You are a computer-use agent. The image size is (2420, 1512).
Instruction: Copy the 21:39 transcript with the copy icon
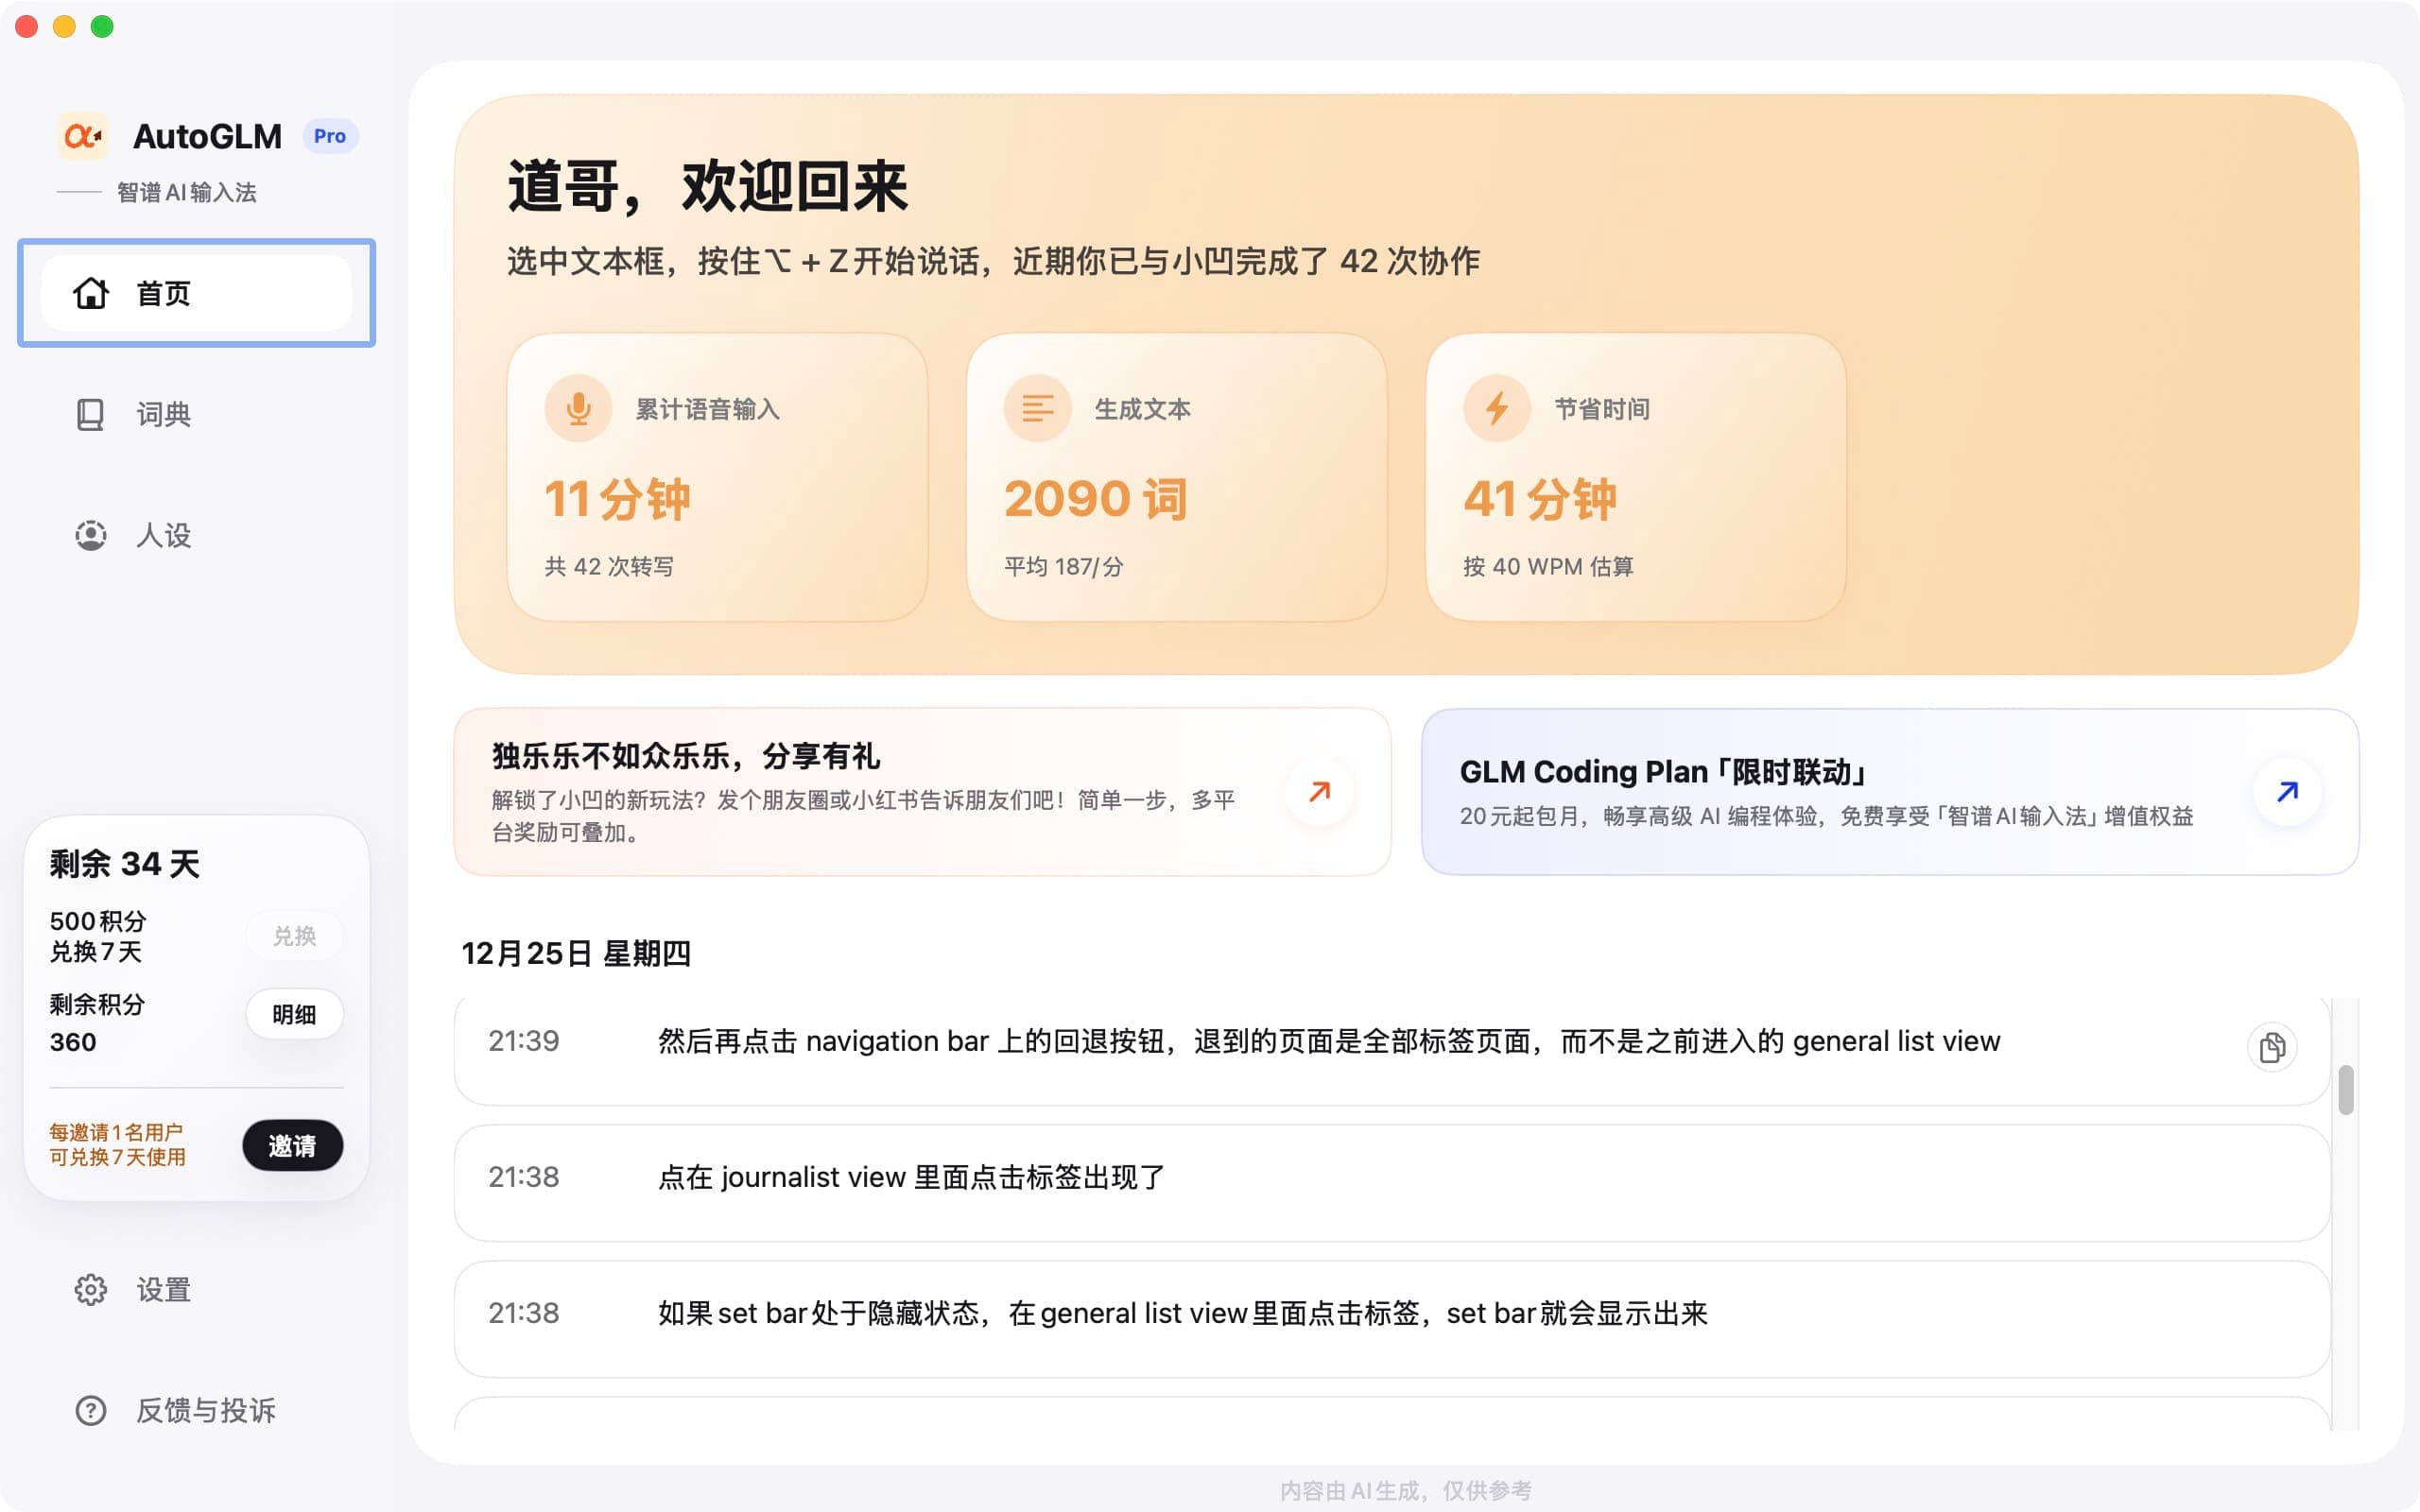pos(2272,1047)
